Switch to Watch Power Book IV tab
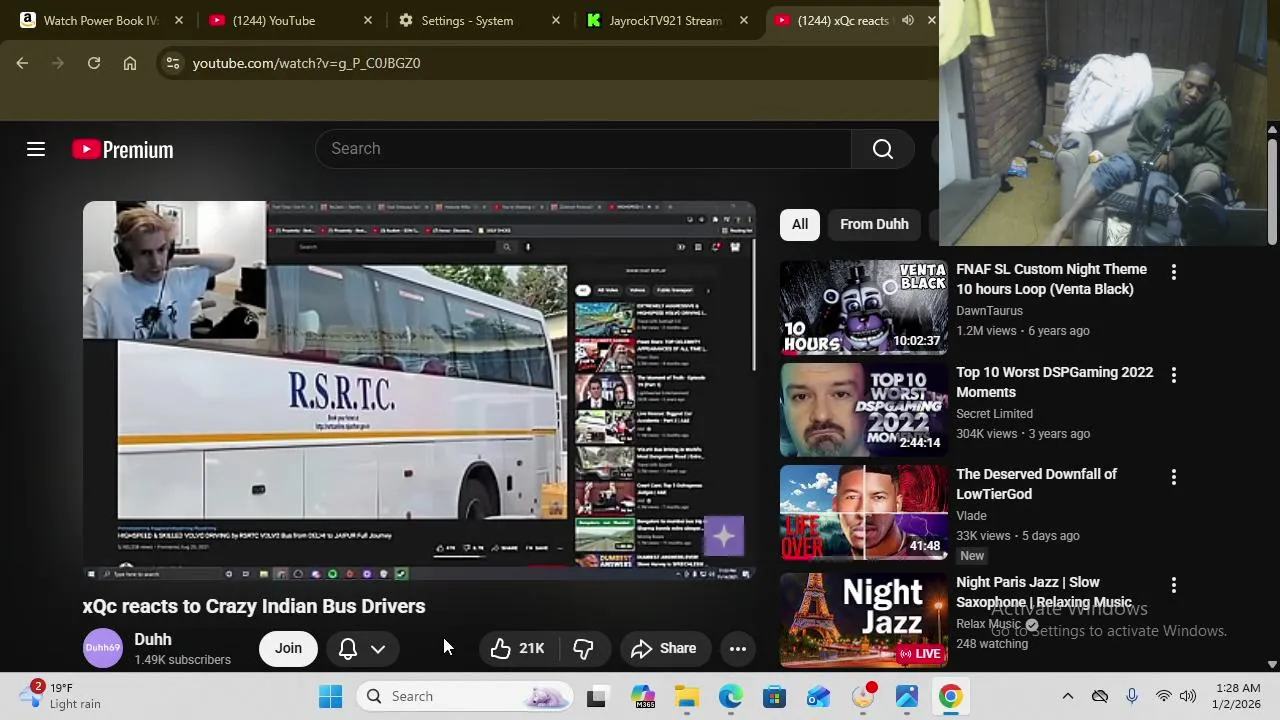 tap(101, 20)
